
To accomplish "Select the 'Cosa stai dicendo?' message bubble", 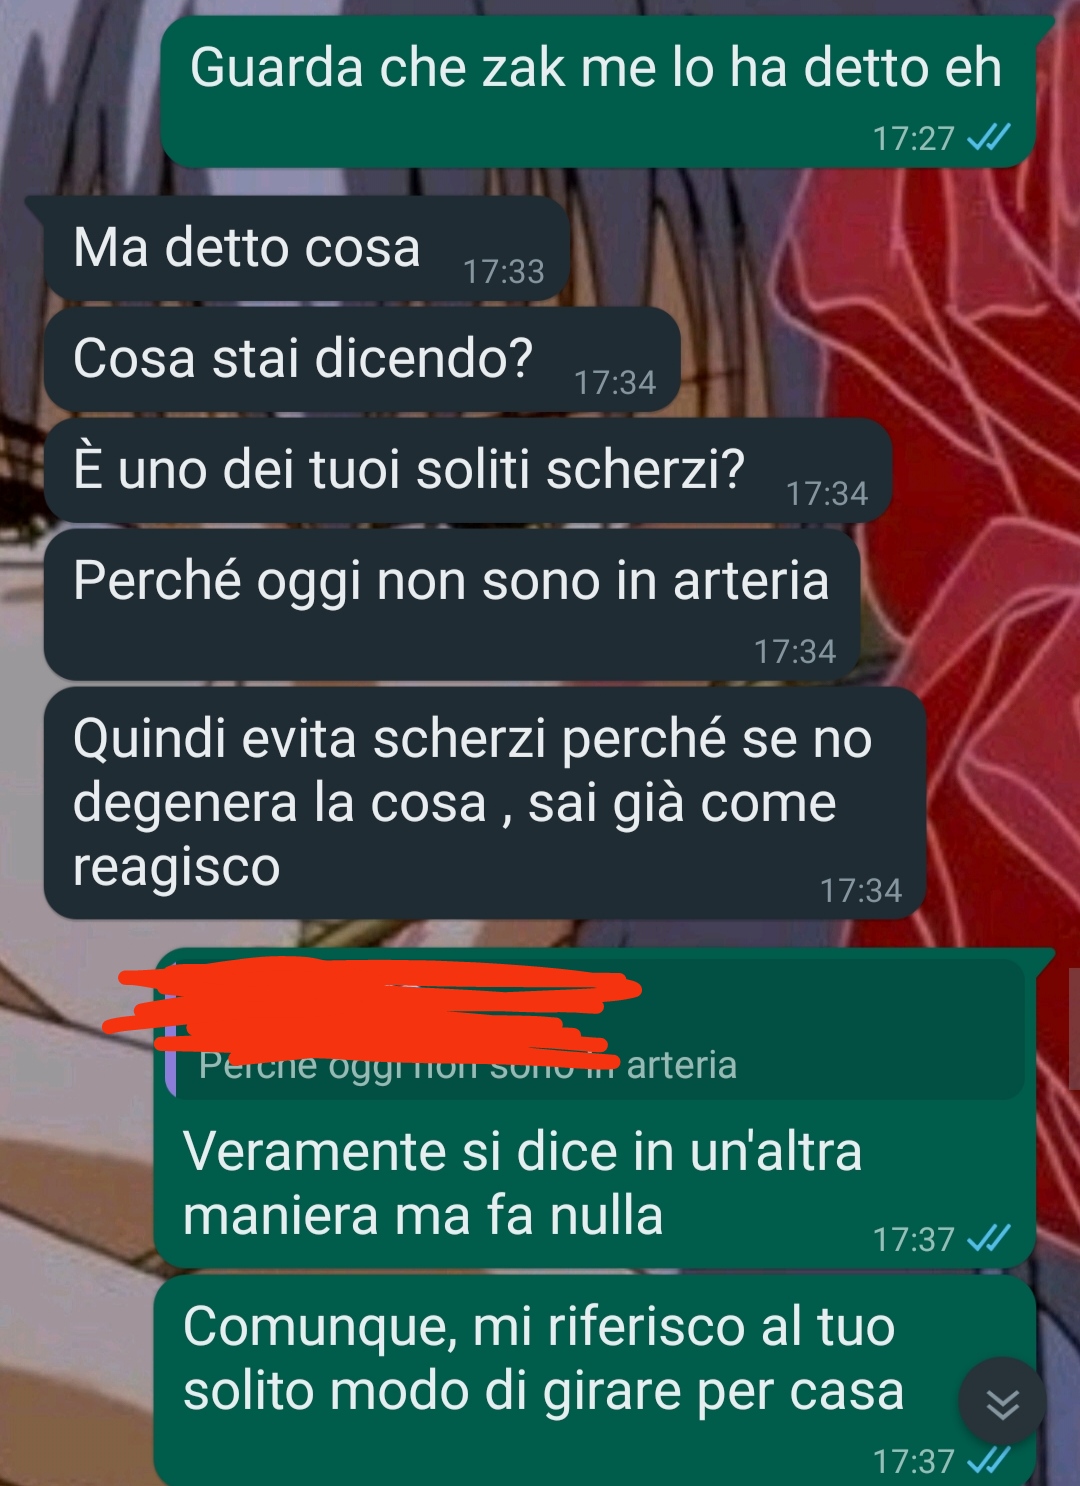I will pyautogui.click(x=362, y=359).
